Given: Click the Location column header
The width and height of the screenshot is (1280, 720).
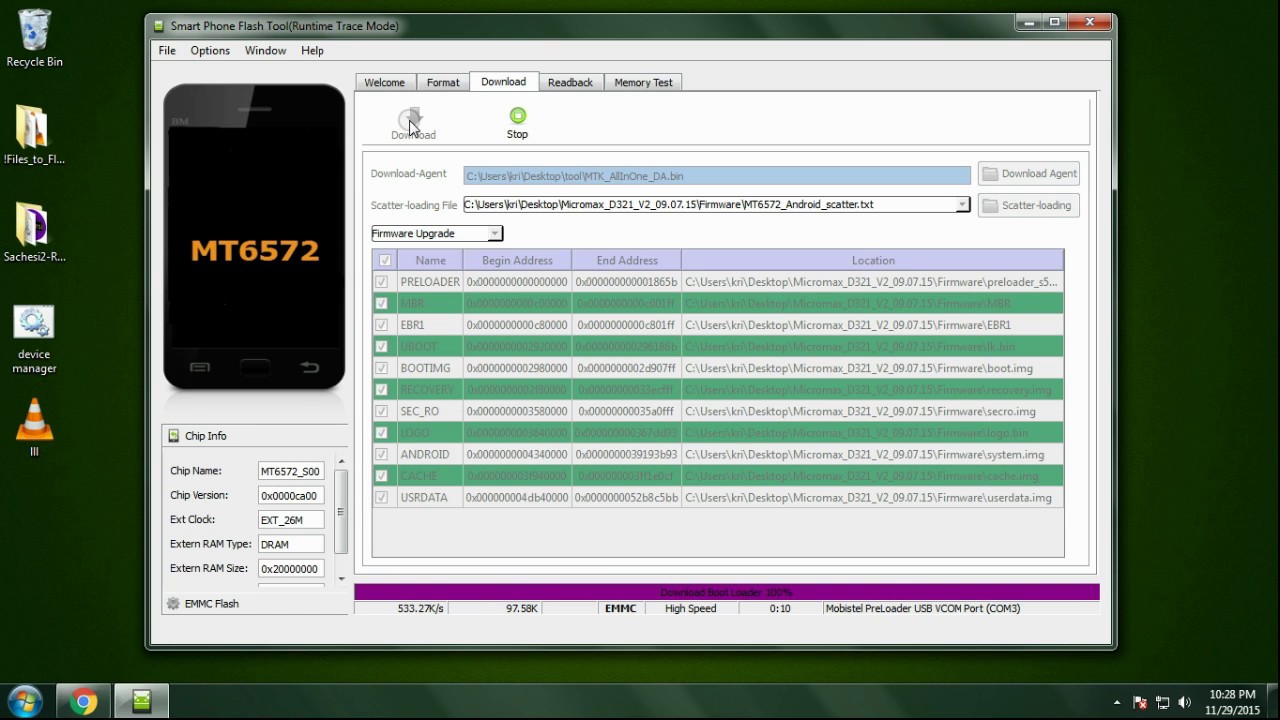Looking at the screenshot, I should [x=873, y=261].
